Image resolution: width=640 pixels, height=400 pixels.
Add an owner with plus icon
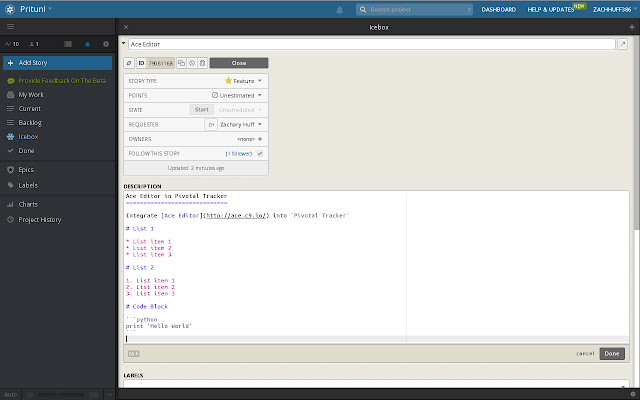point(260,139)
